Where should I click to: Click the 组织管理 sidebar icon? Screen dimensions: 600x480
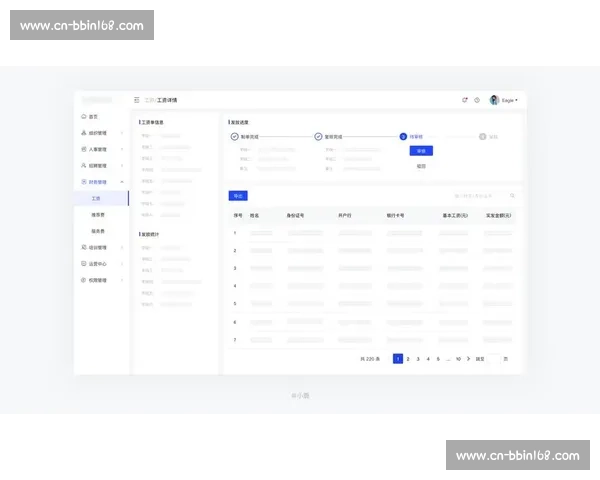pyautogui.click(x=83, y=133)
